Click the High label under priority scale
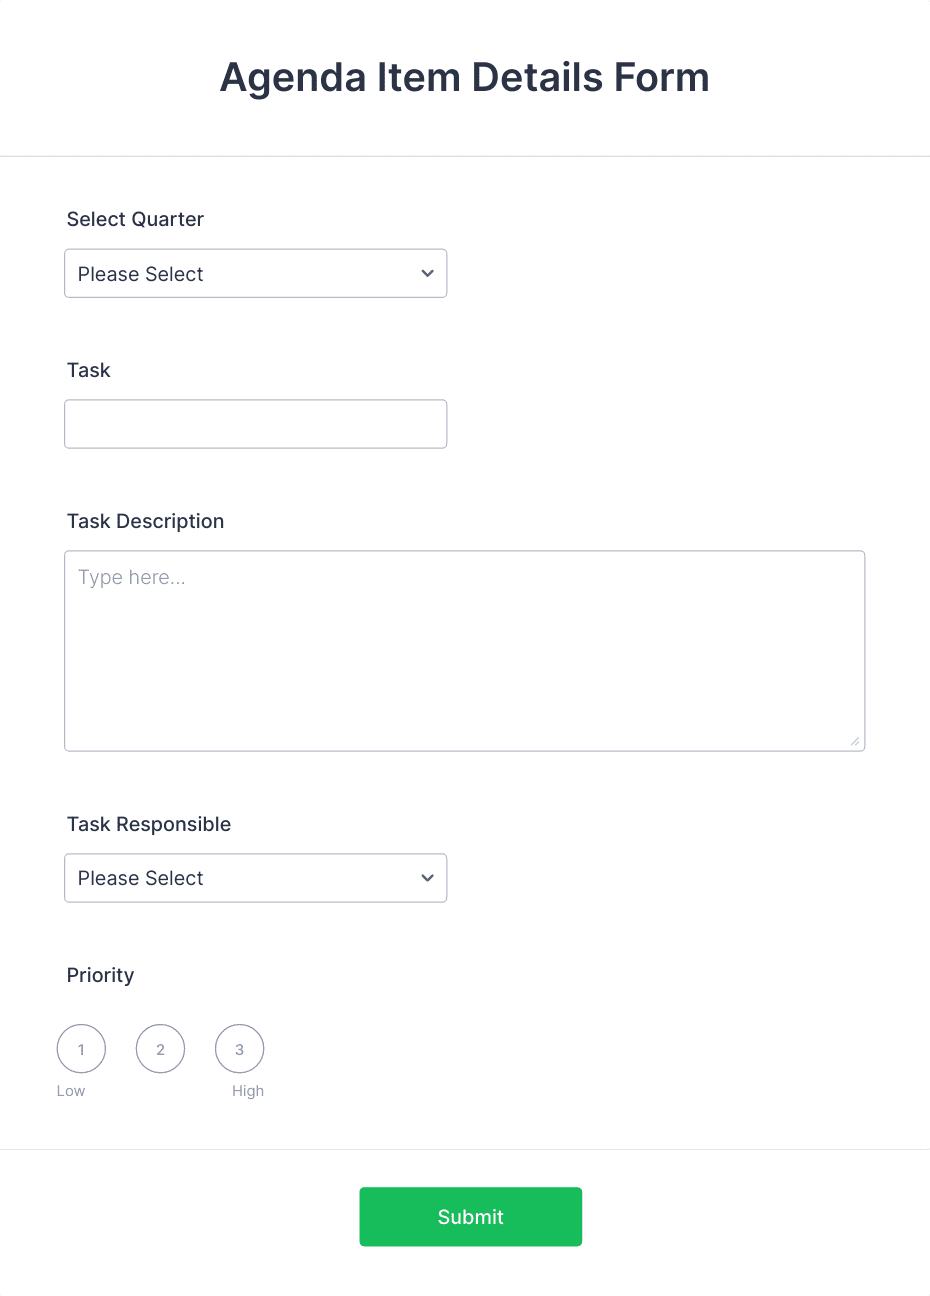 [x=248, y=1091]
